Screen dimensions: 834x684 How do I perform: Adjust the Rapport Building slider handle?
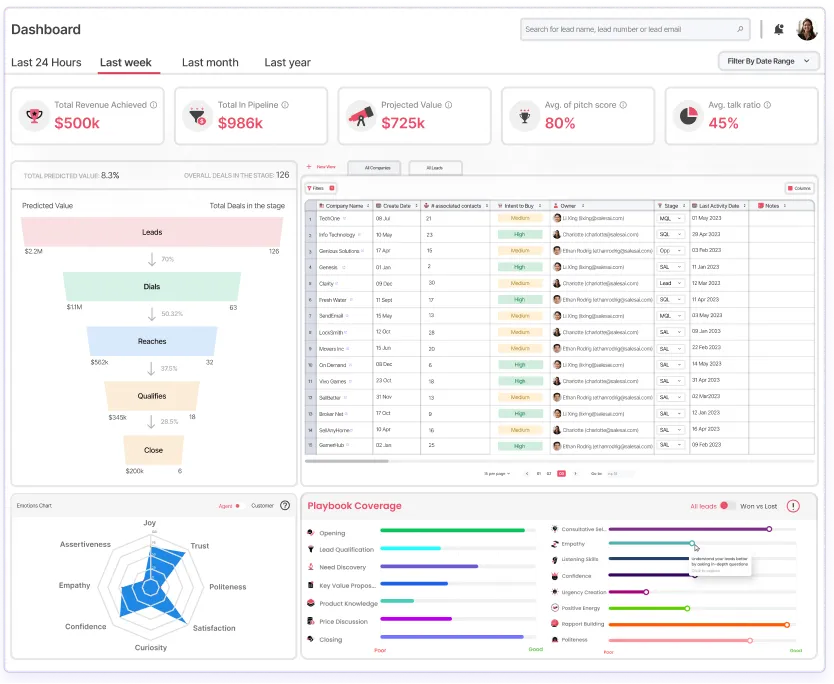787,624
